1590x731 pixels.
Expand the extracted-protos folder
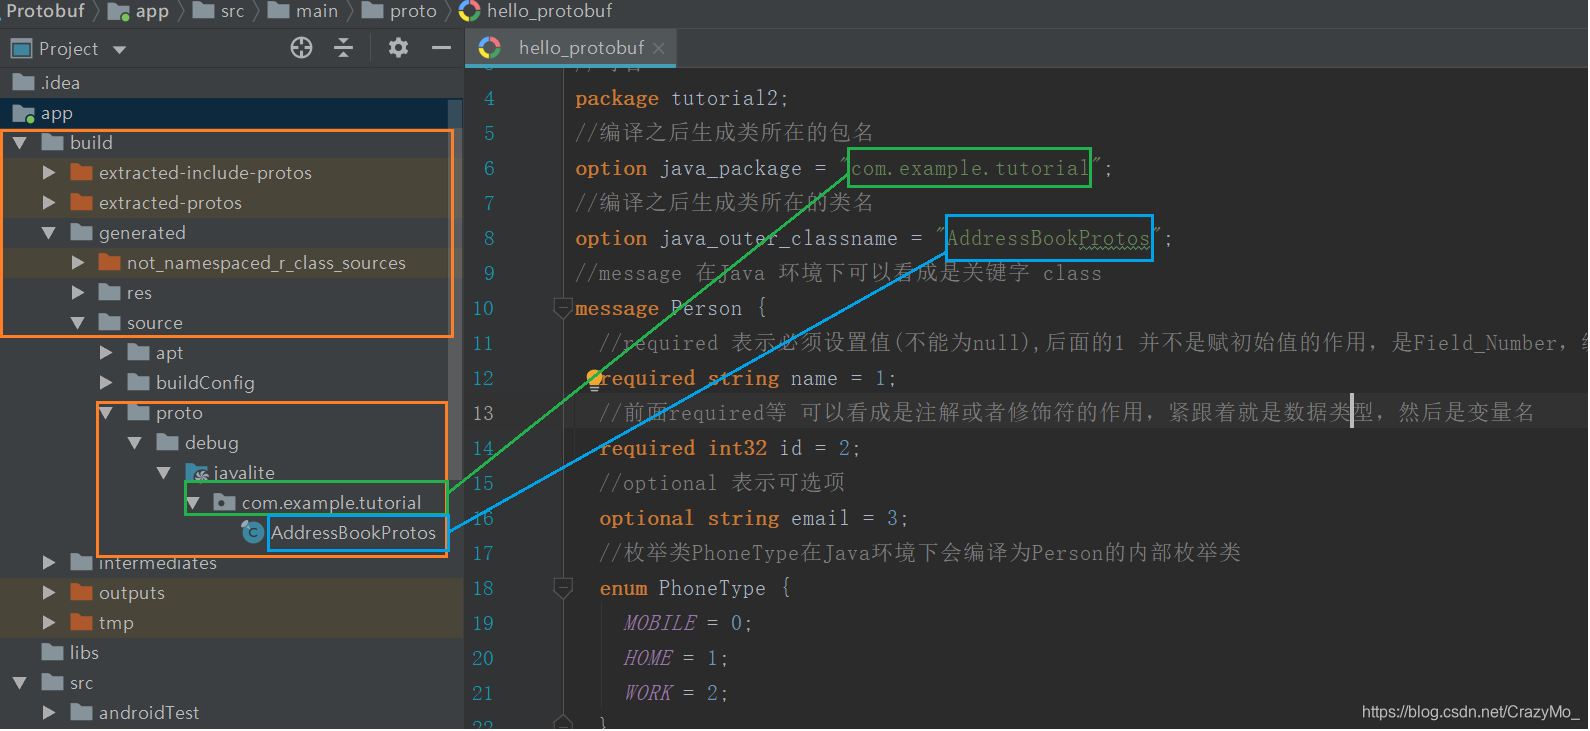point(48,203)
